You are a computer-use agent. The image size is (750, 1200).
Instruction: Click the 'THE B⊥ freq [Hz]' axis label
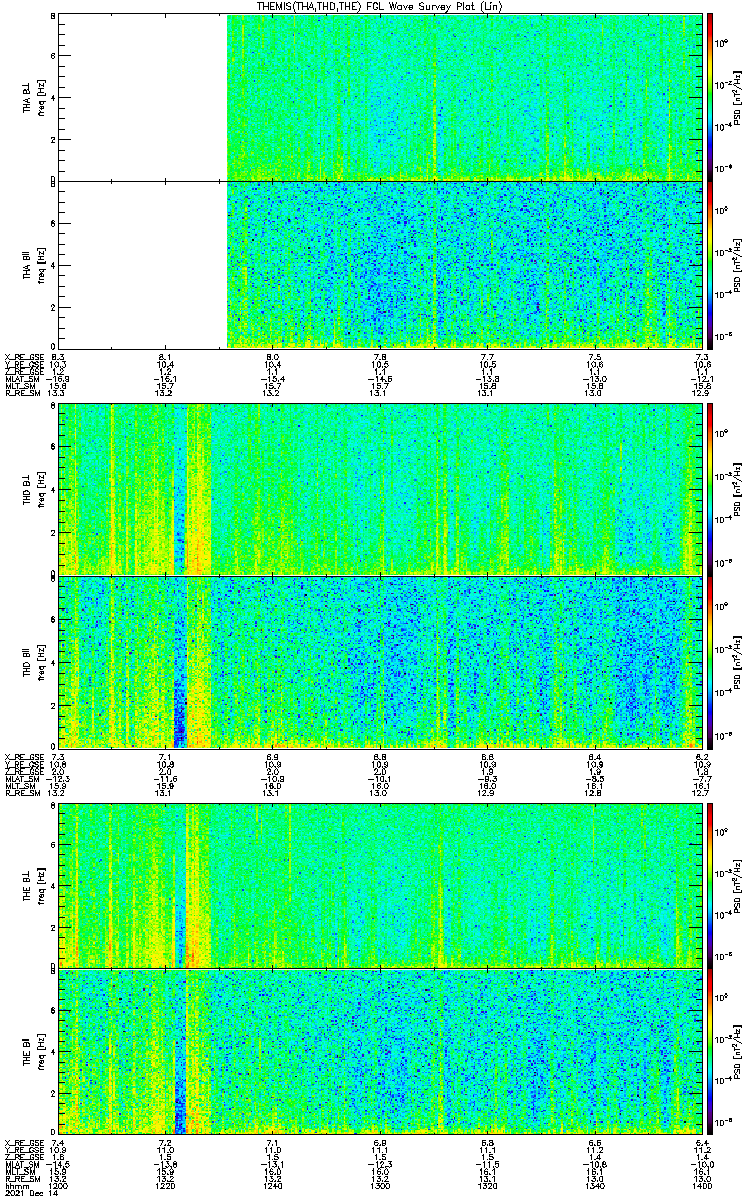[33, 885]
